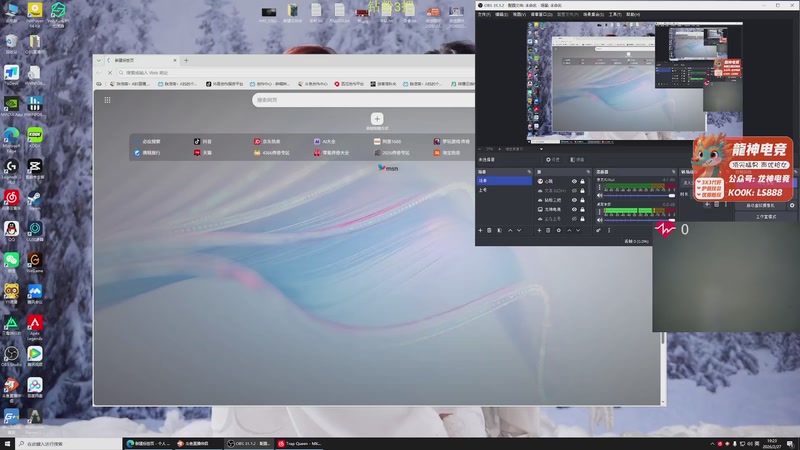800x450 pixels.
Task: Expand the browser tab list chevron
Action: click(98, 60)
